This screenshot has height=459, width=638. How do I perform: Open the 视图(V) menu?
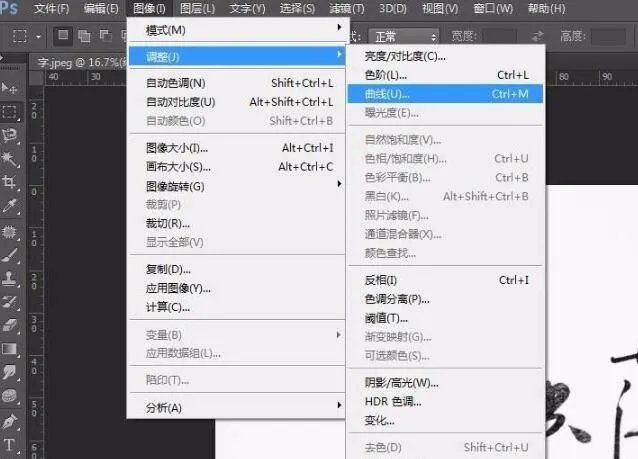[440, 9]
